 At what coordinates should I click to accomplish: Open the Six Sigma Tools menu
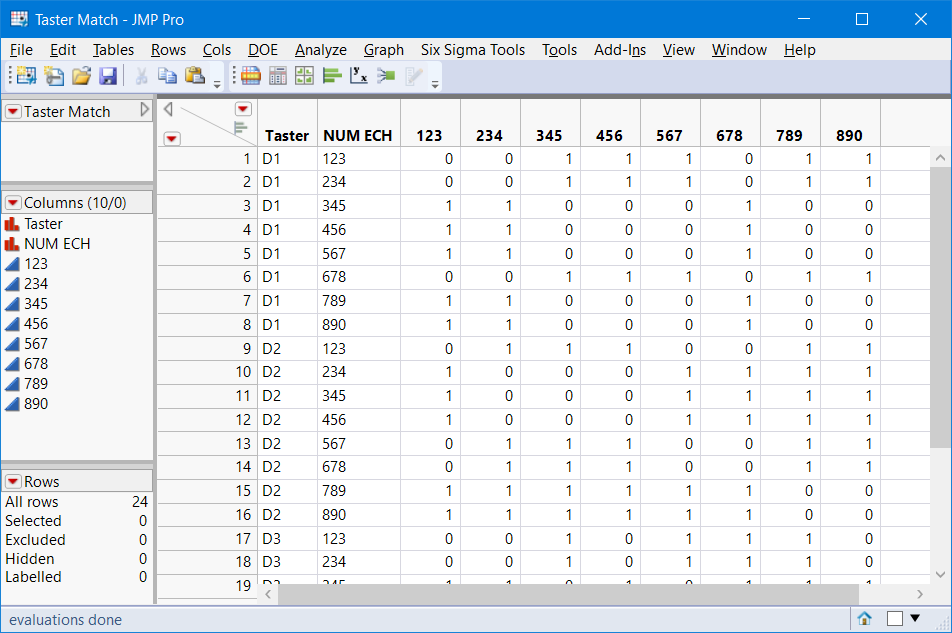pos(473,50)
